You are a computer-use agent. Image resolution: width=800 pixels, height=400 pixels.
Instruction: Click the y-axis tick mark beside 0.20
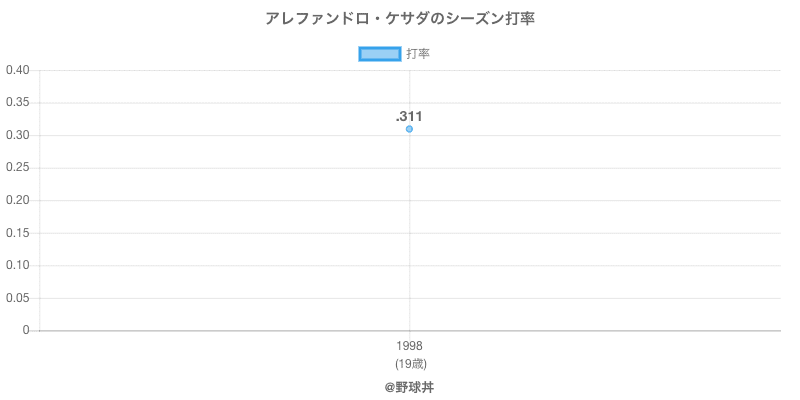click(36, 200)
